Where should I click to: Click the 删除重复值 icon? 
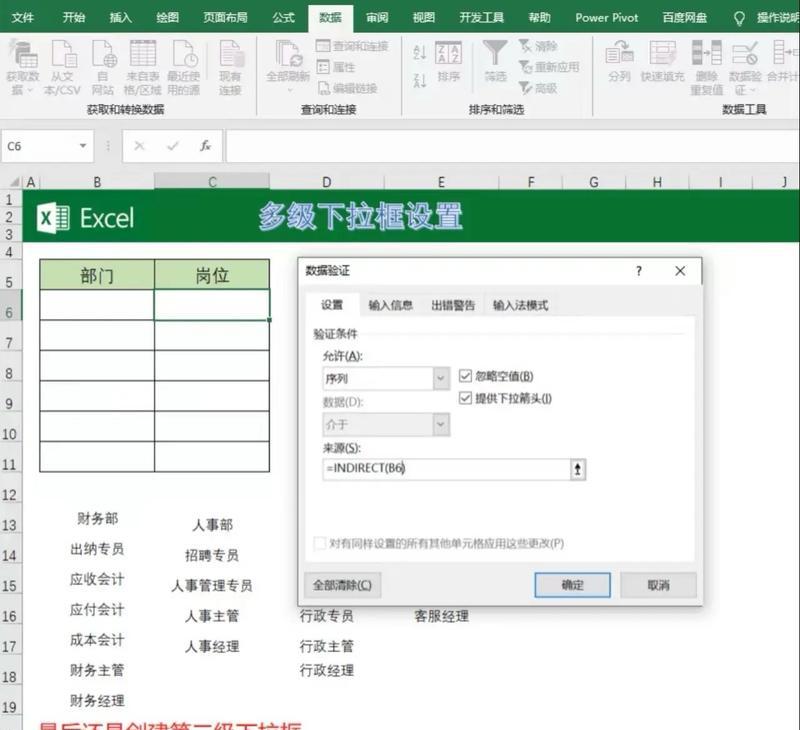(x=707, y=53)
